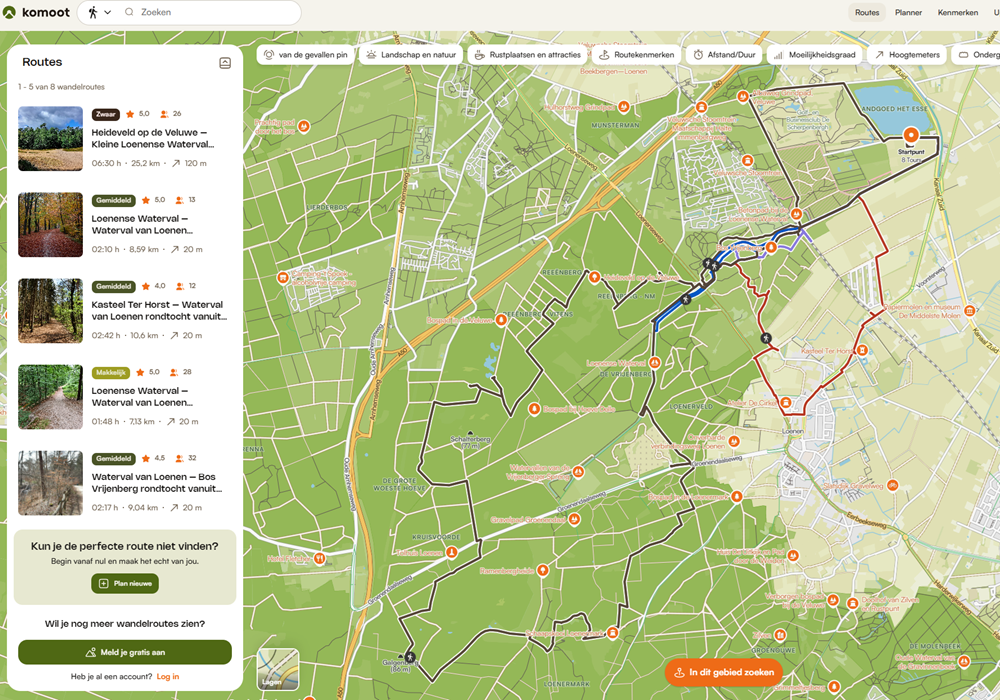
Task: Collapse the Routes list panel
Action: (225, 63)
